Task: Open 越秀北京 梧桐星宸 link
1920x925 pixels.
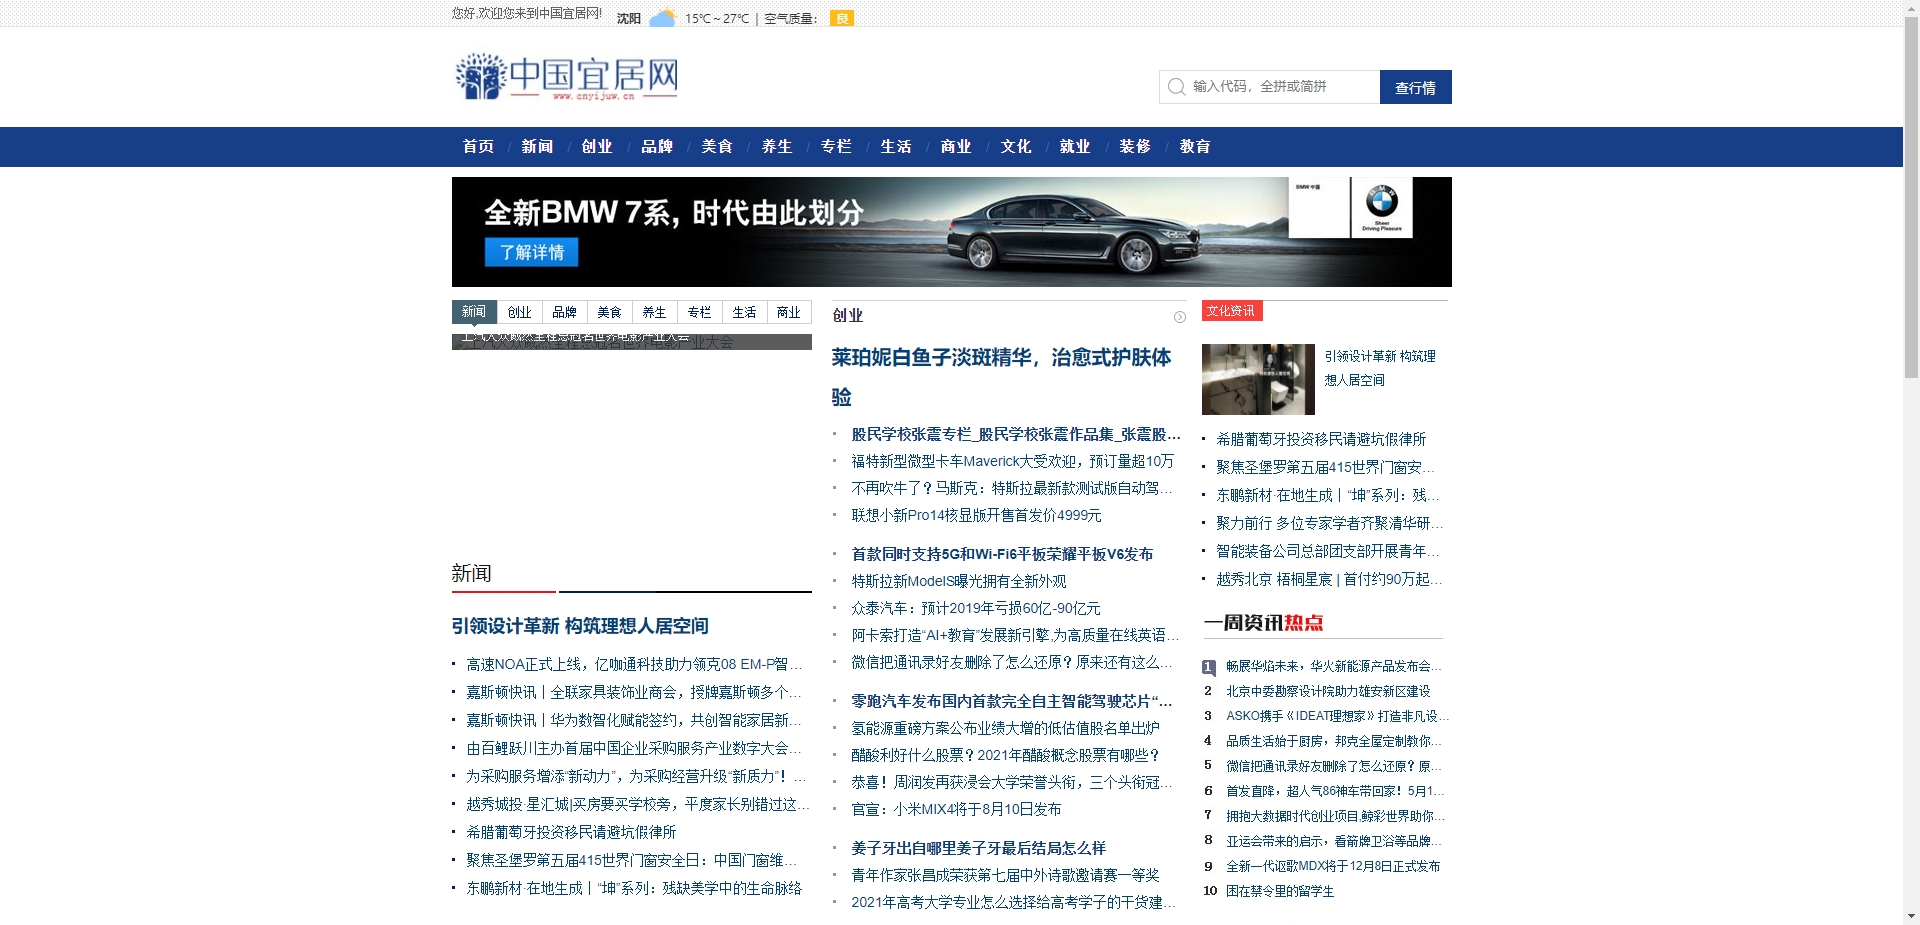Action: coord(1329,579)
